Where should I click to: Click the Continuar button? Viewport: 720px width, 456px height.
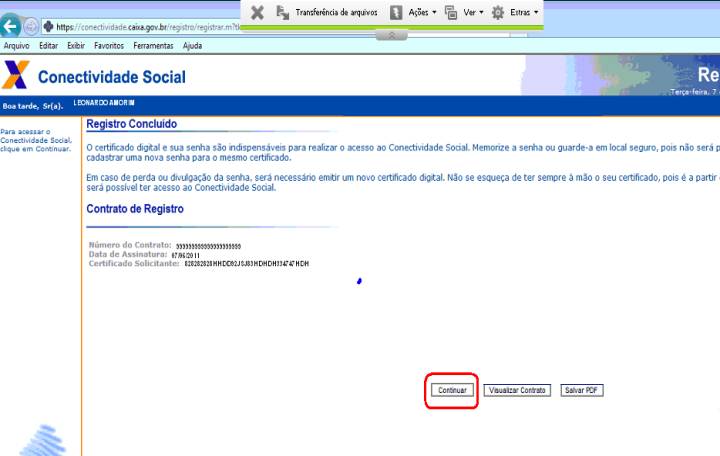[452, 390]
